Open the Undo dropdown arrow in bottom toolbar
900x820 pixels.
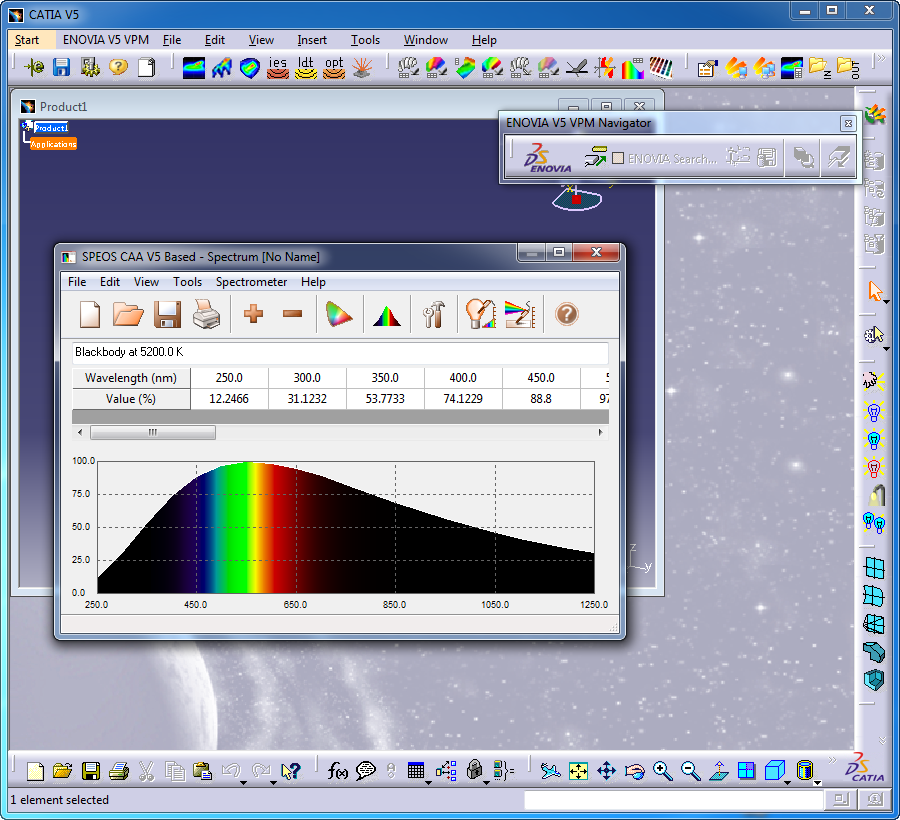click(243, 783)
